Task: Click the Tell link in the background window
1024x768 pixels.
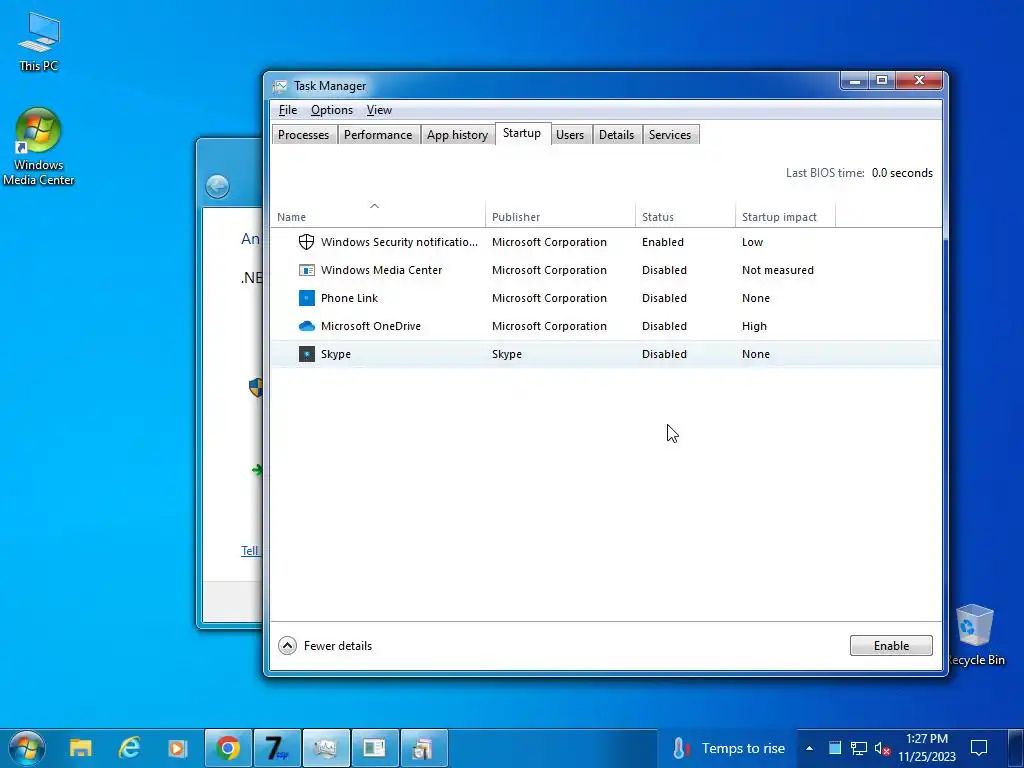Action: [x=249, y=551]
